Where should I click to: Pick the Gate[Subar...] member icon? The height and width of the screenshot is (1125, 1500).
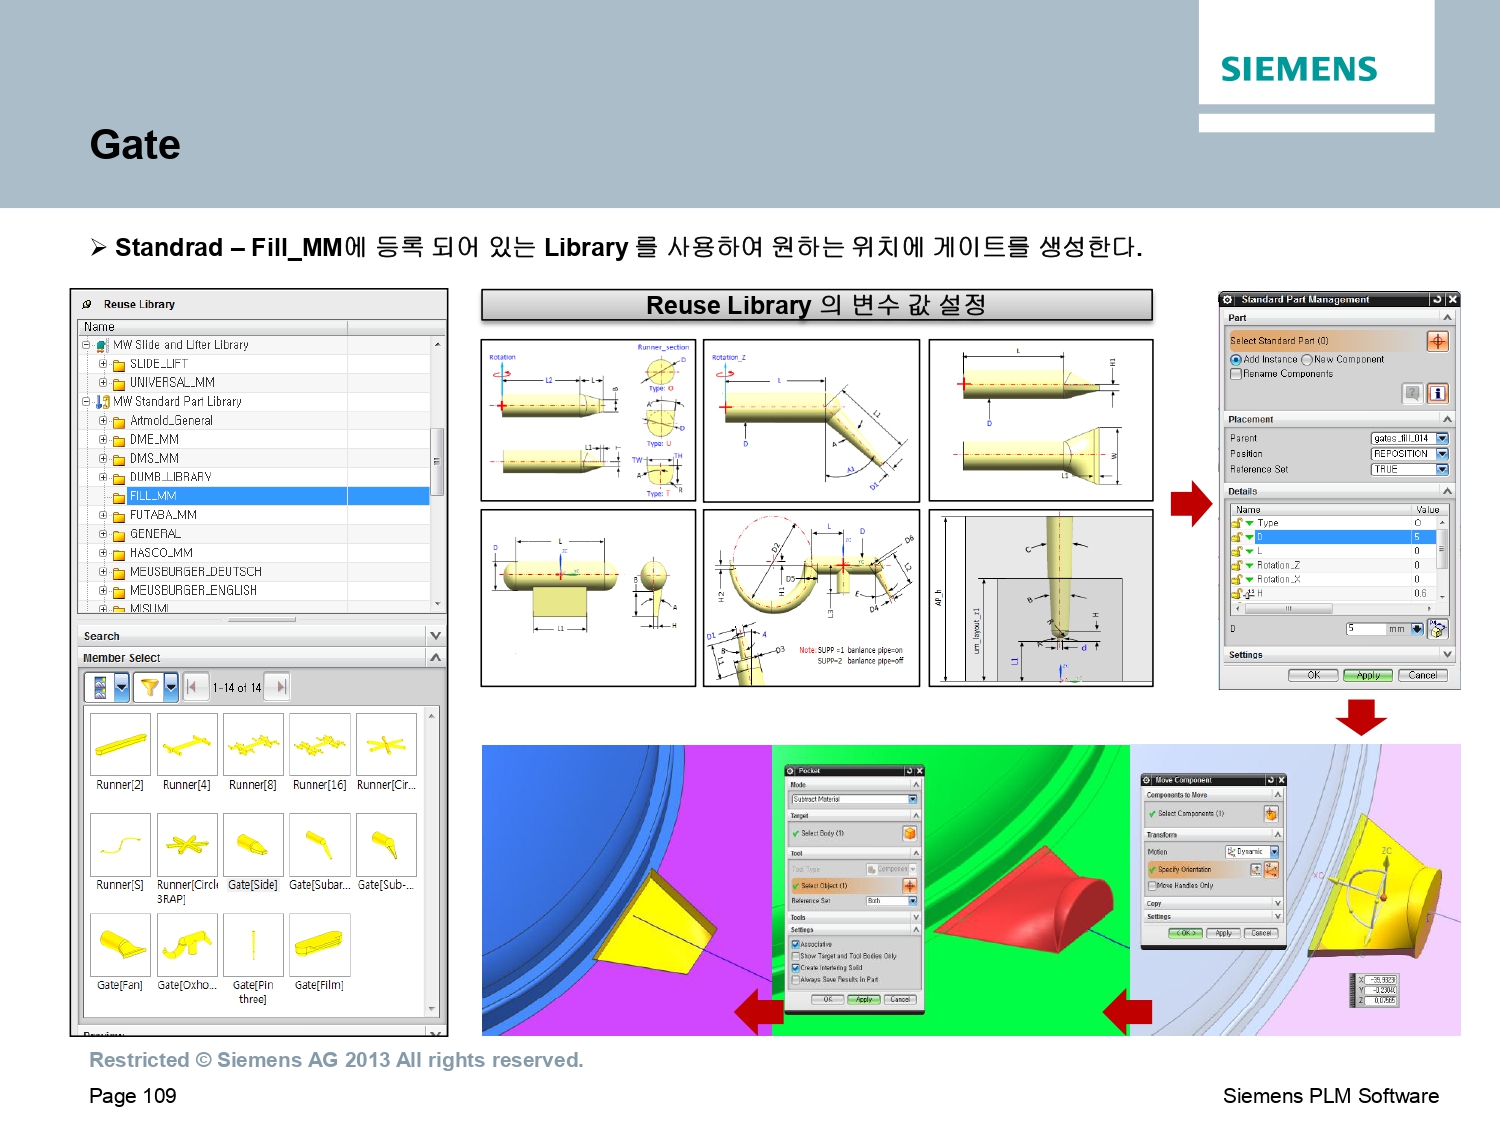point(320,844)
